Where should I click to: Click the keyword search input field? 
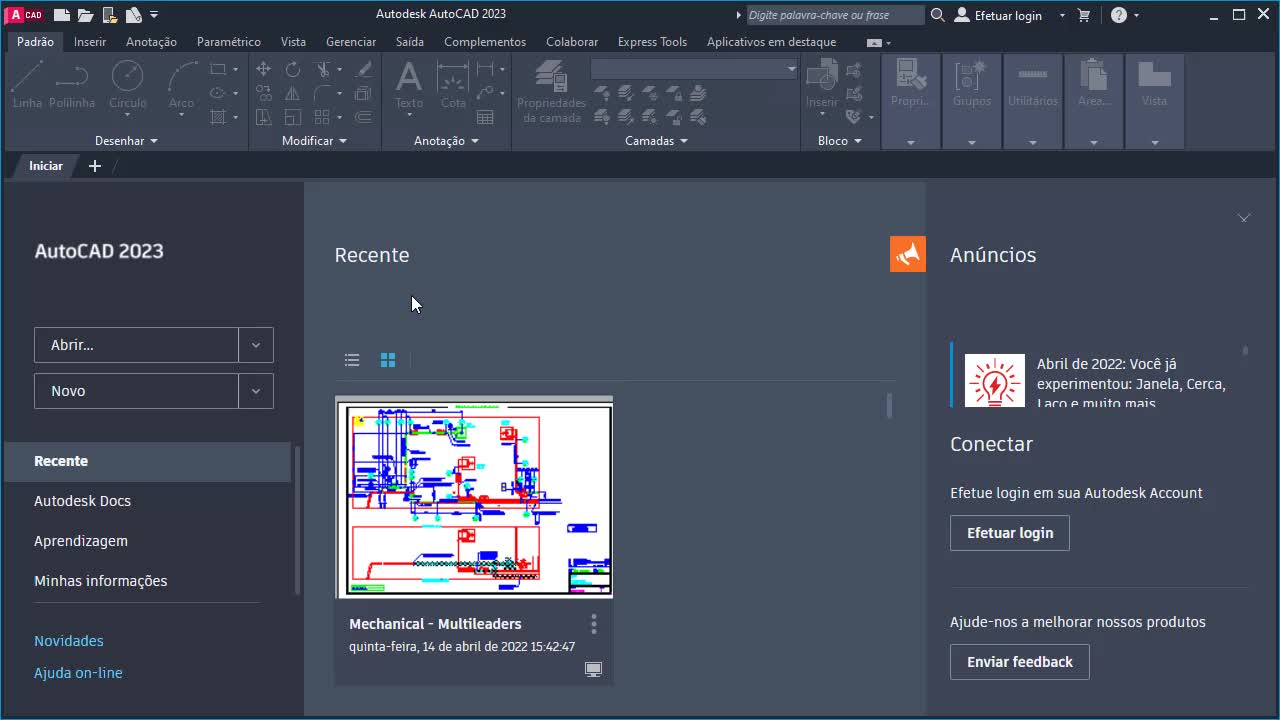coord(835,15)
